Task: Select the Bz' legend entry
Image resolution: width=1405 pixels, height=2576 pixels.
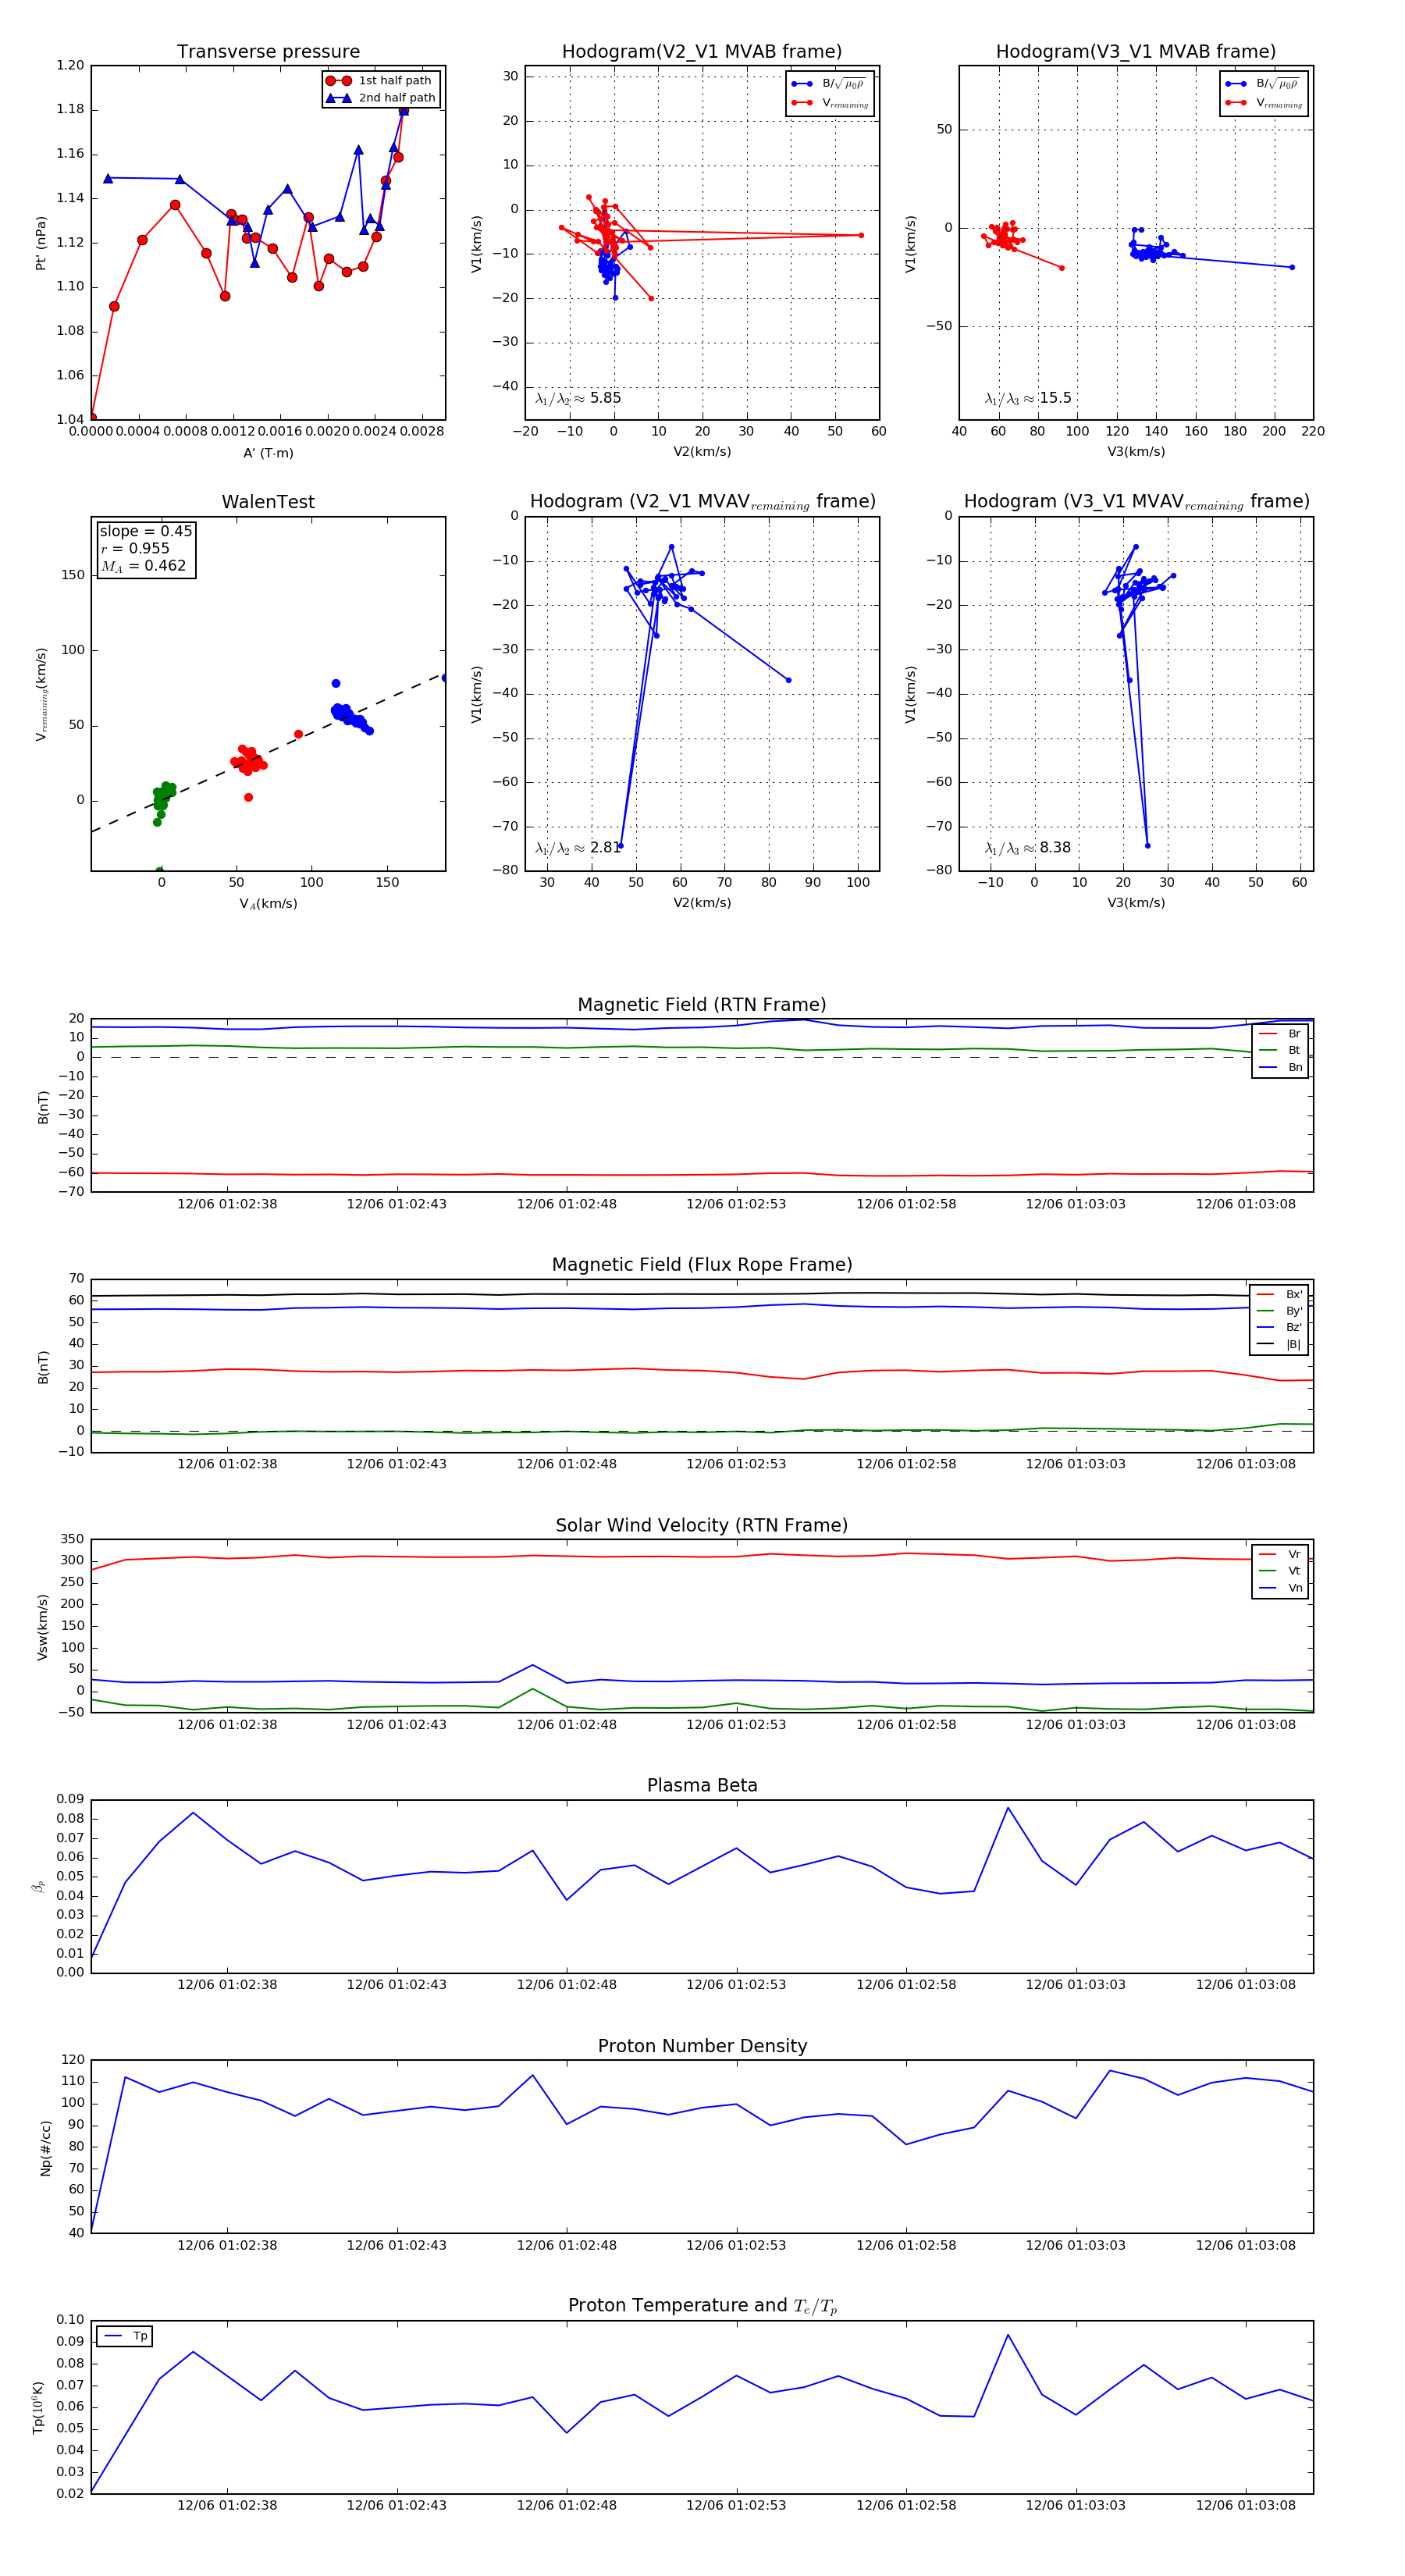Action: pyautogui.click(x=1279, y=1327)
